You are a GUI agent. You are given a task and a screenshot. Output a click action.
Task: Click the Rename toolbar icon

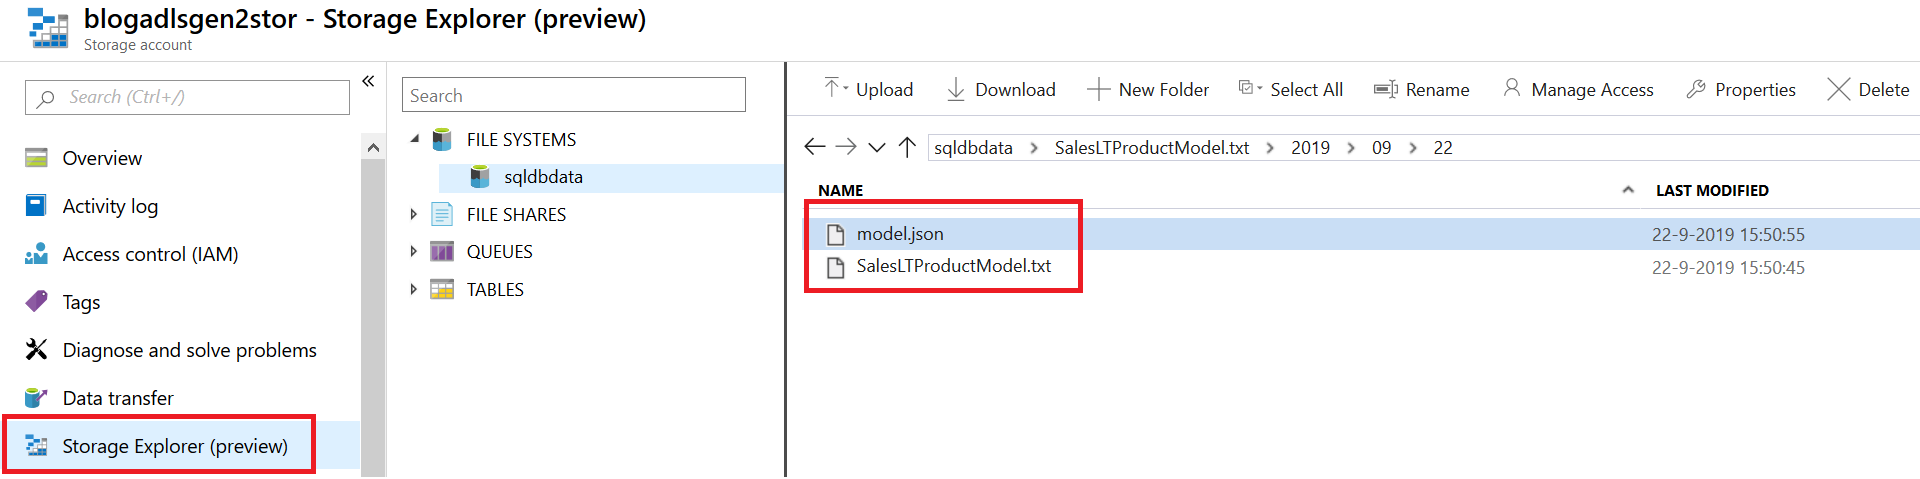coord(1385,90)
